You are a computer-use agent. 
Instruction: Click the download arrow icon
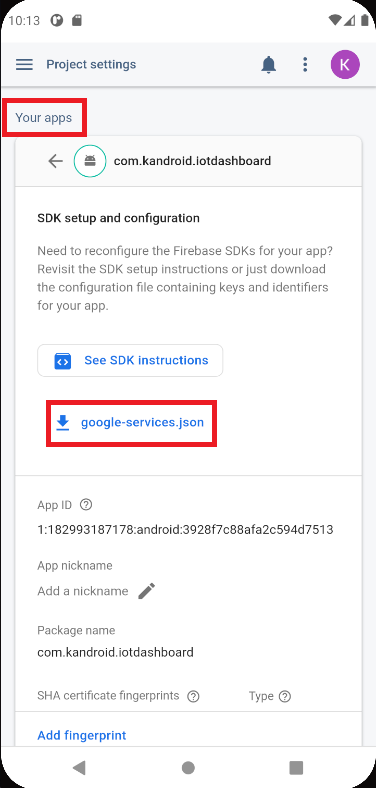(63, 423)
